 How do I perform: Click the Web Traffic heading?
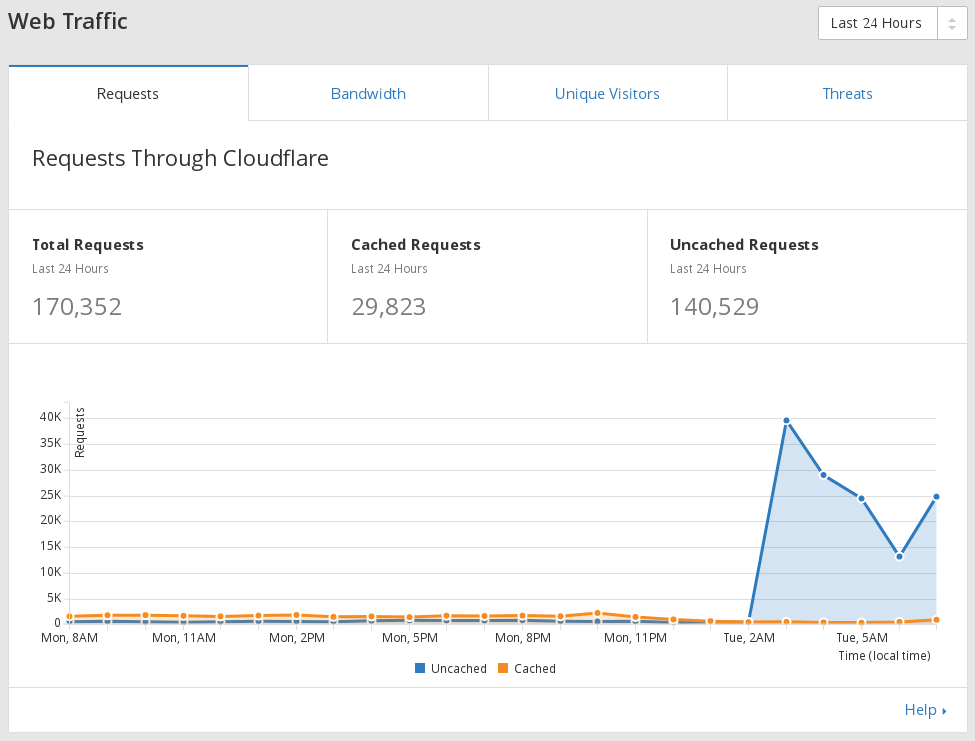pos(68,21)
